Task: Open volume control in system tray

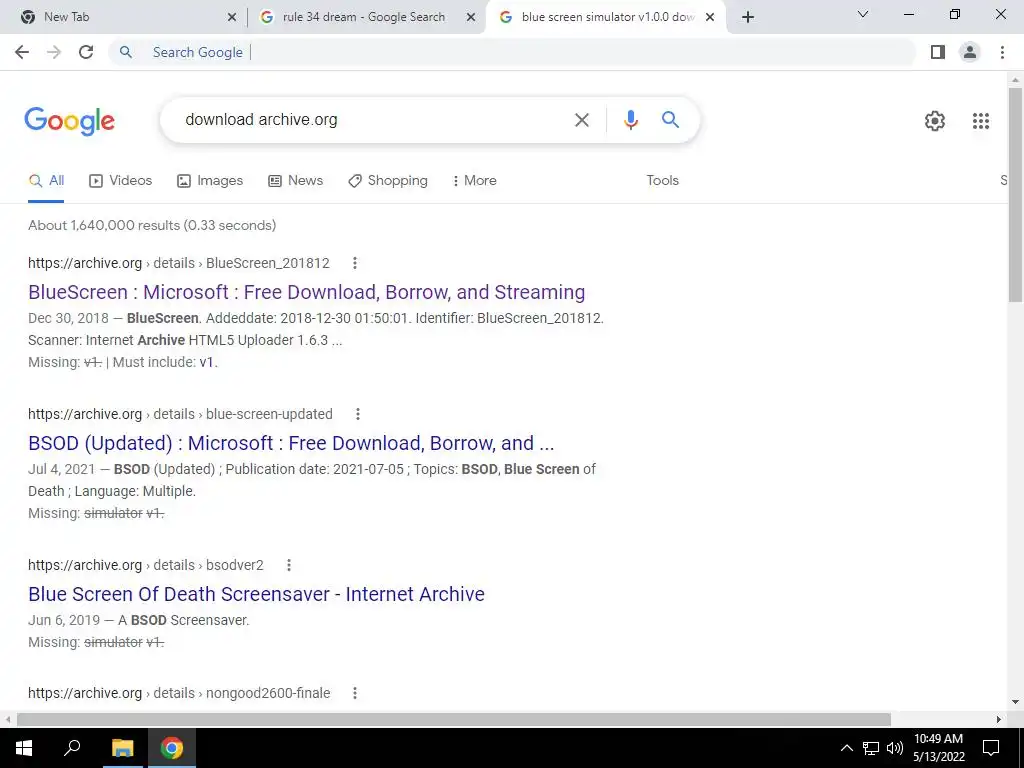Action: click(895, 748)
